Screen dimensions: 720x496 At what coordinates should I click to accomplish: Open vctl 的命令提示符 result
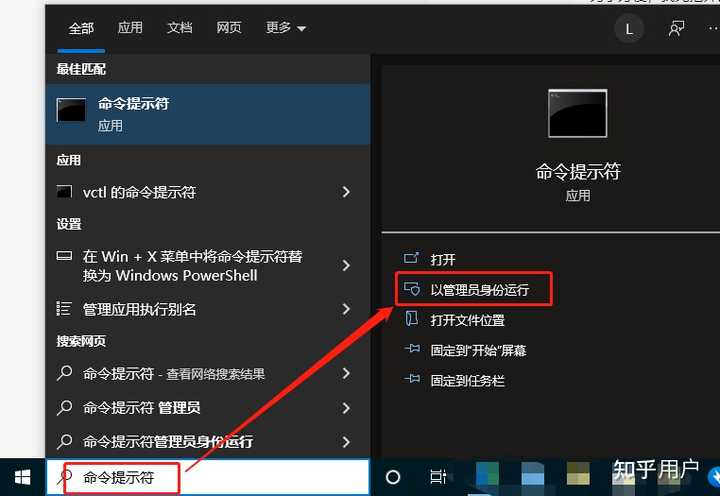[208, 192]
